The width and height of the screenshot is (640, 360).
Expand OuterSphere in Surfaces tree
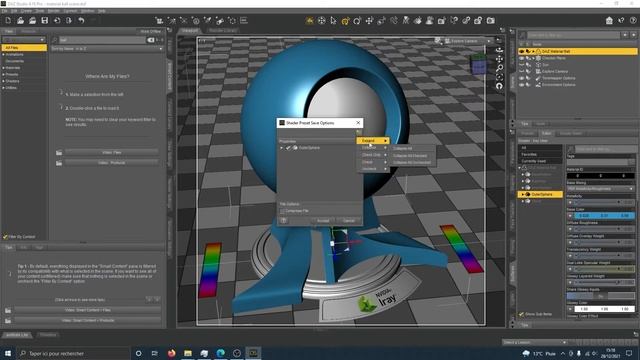[523, 194]
